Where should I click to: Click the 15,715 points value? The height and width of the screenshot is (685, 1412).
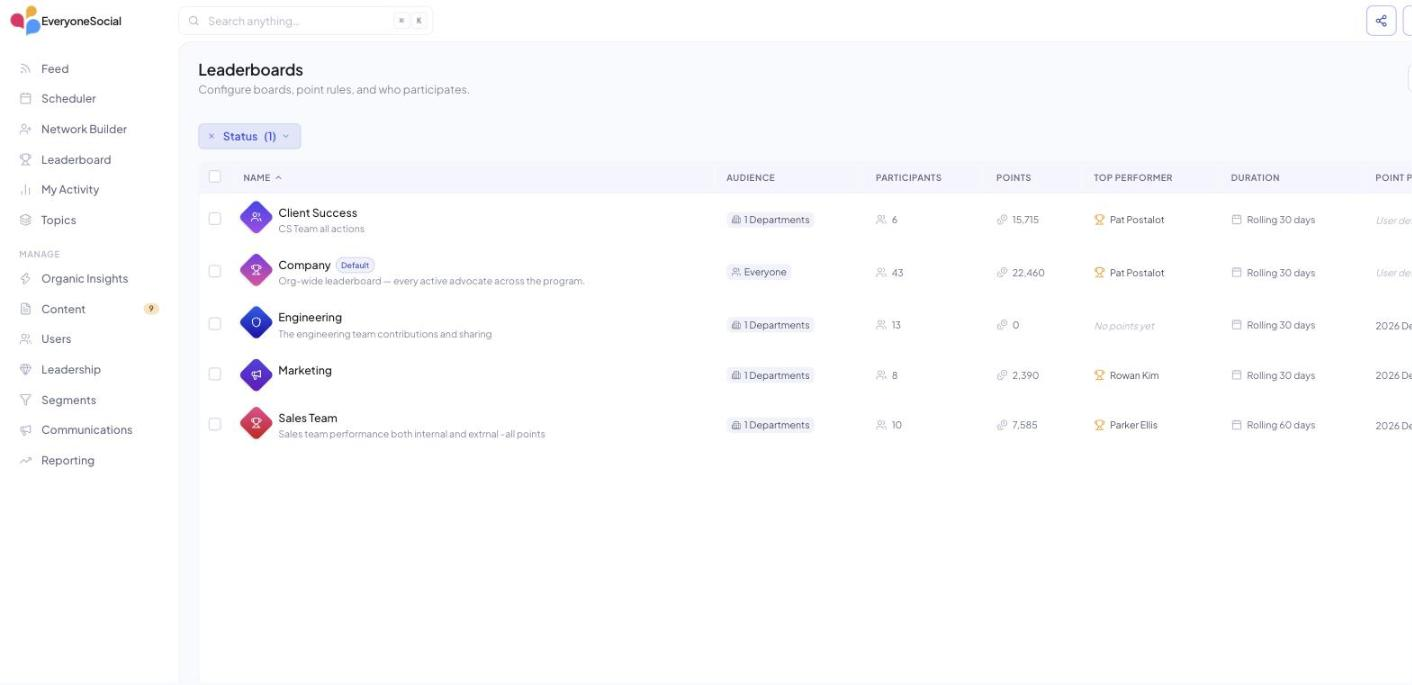tap(1025, 220)
